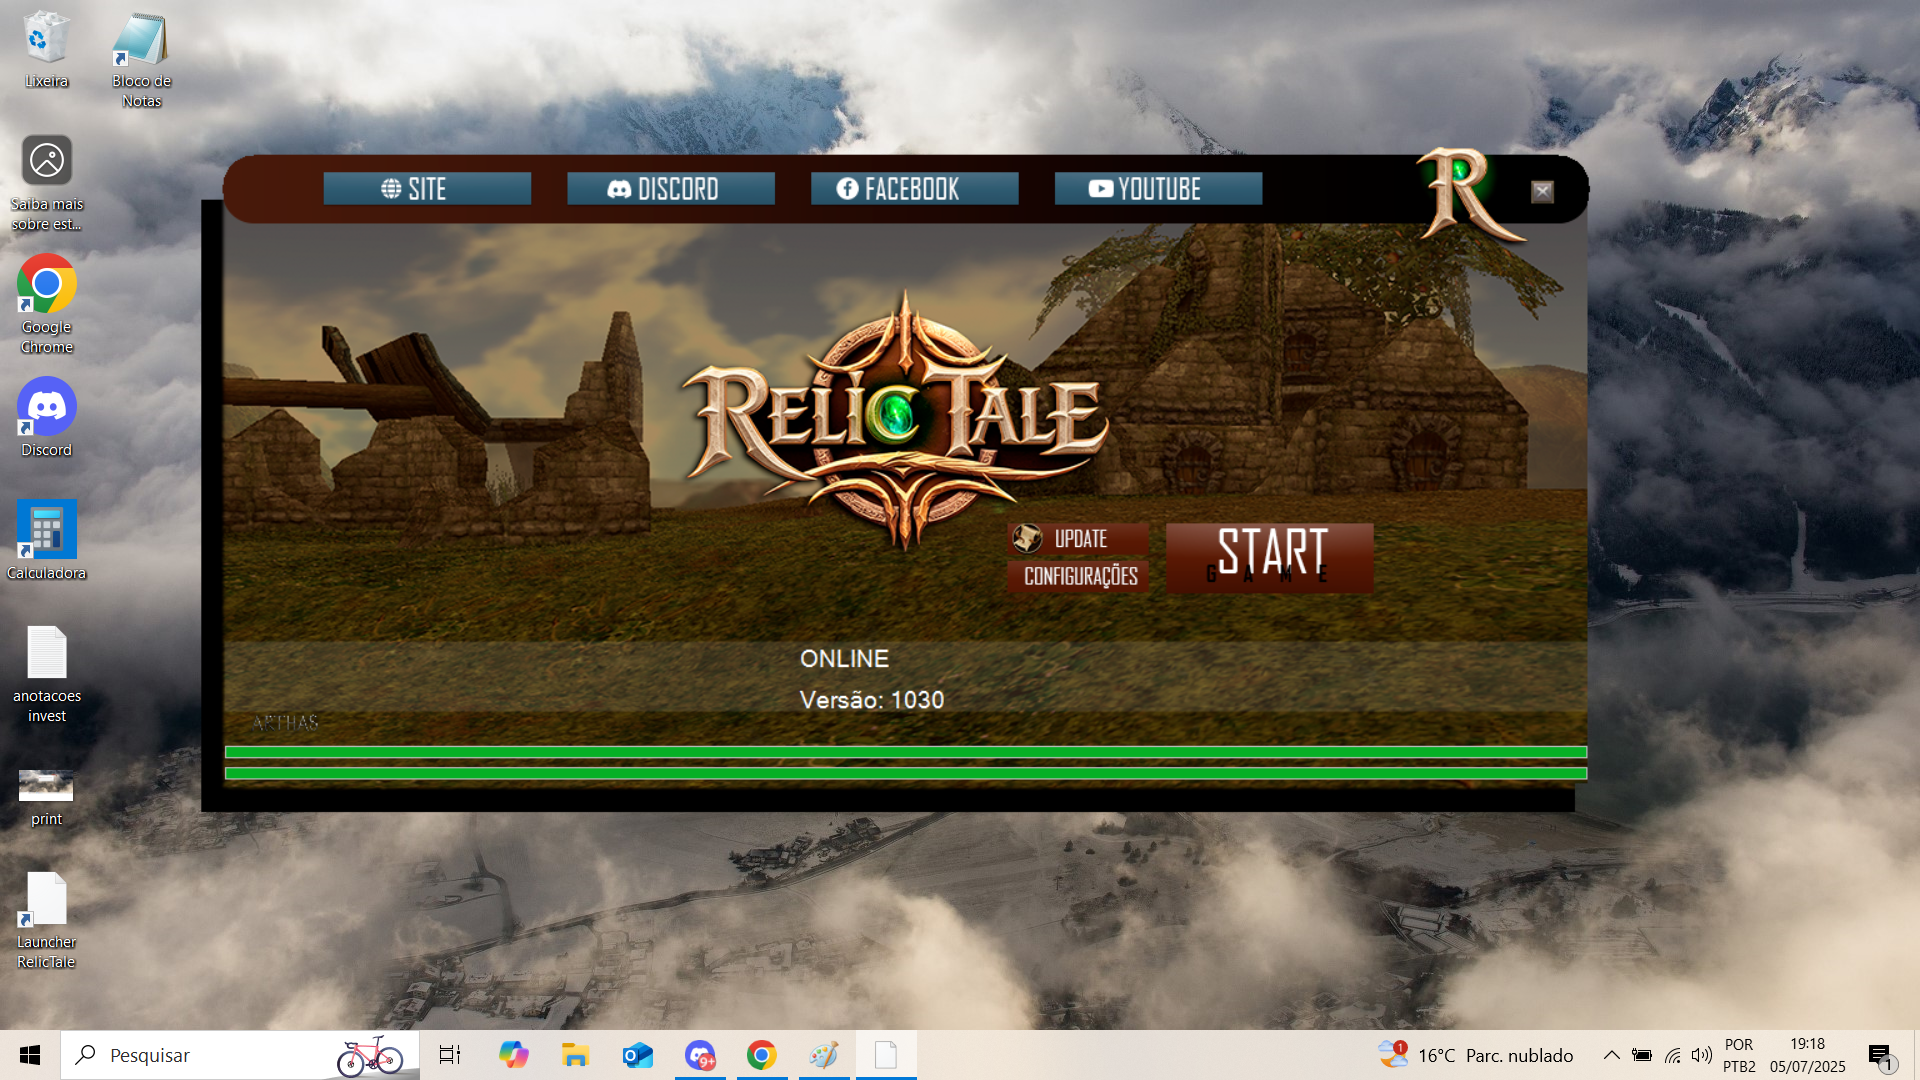Open the Wi-Fi network tray icon

point(1672,1055)
